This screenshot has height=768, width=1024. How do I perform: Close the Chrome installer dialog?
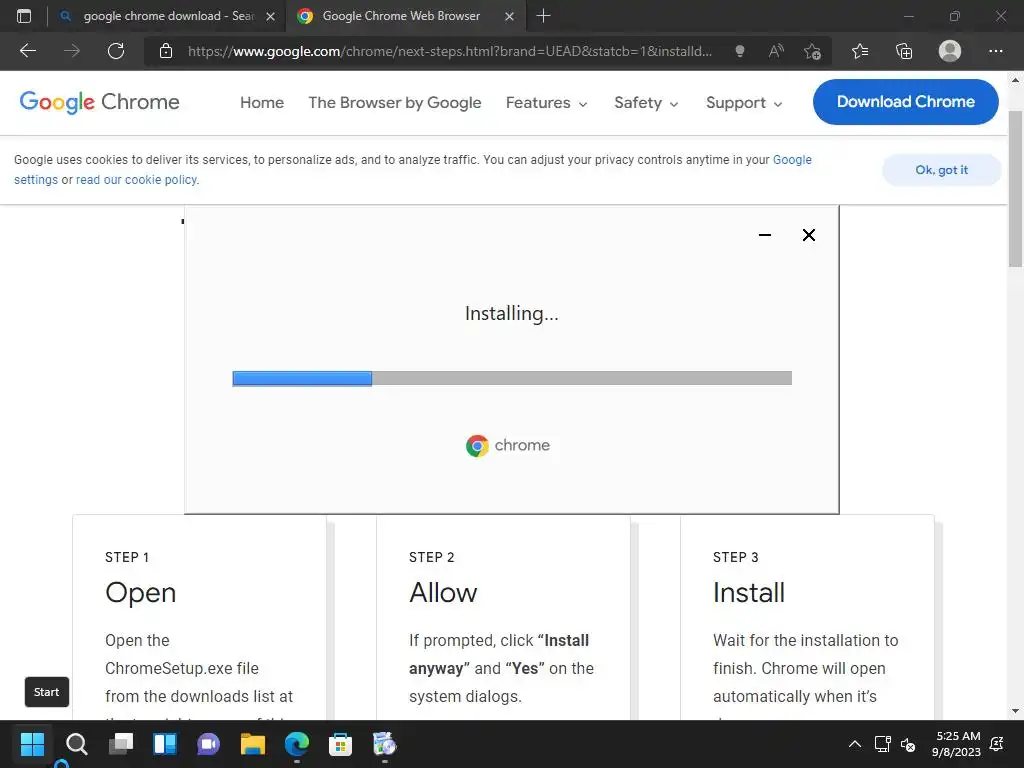click(x=808, y=235)
